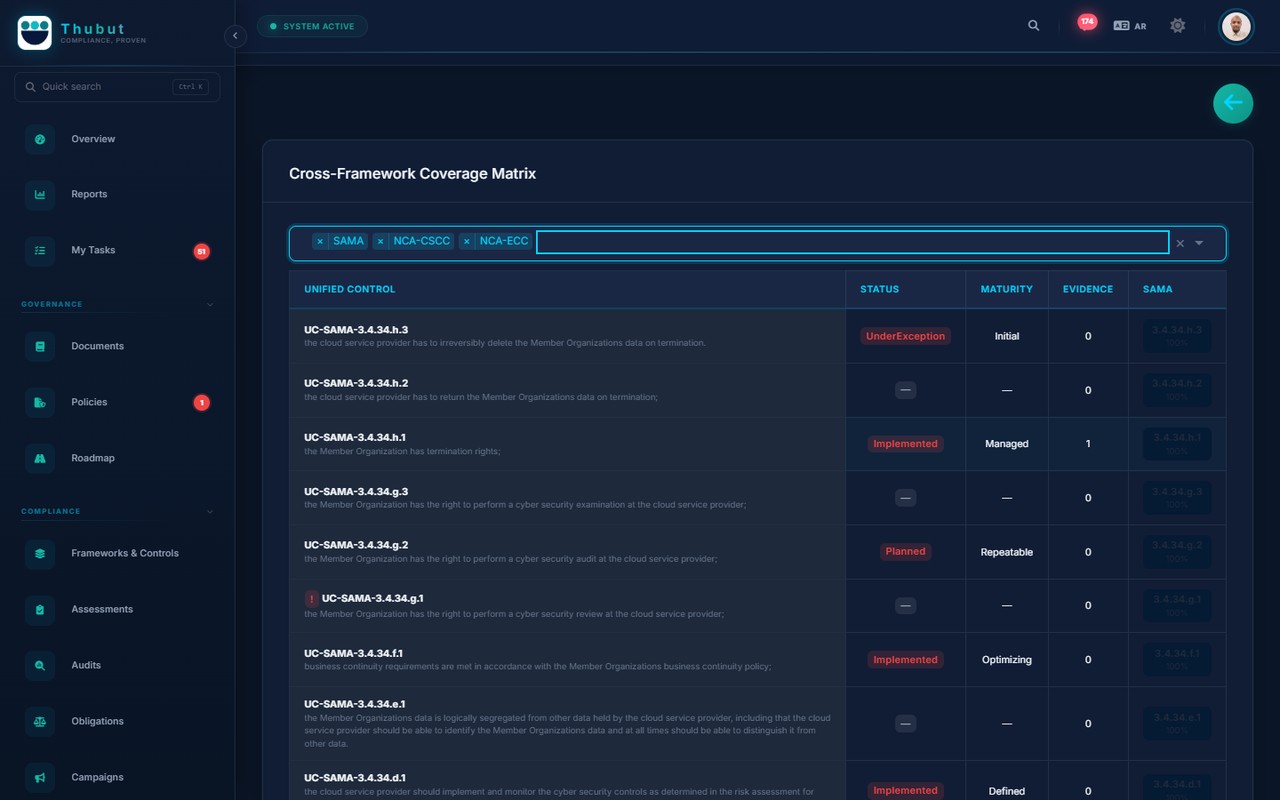Focus the Quick search field

click(117, 87)
